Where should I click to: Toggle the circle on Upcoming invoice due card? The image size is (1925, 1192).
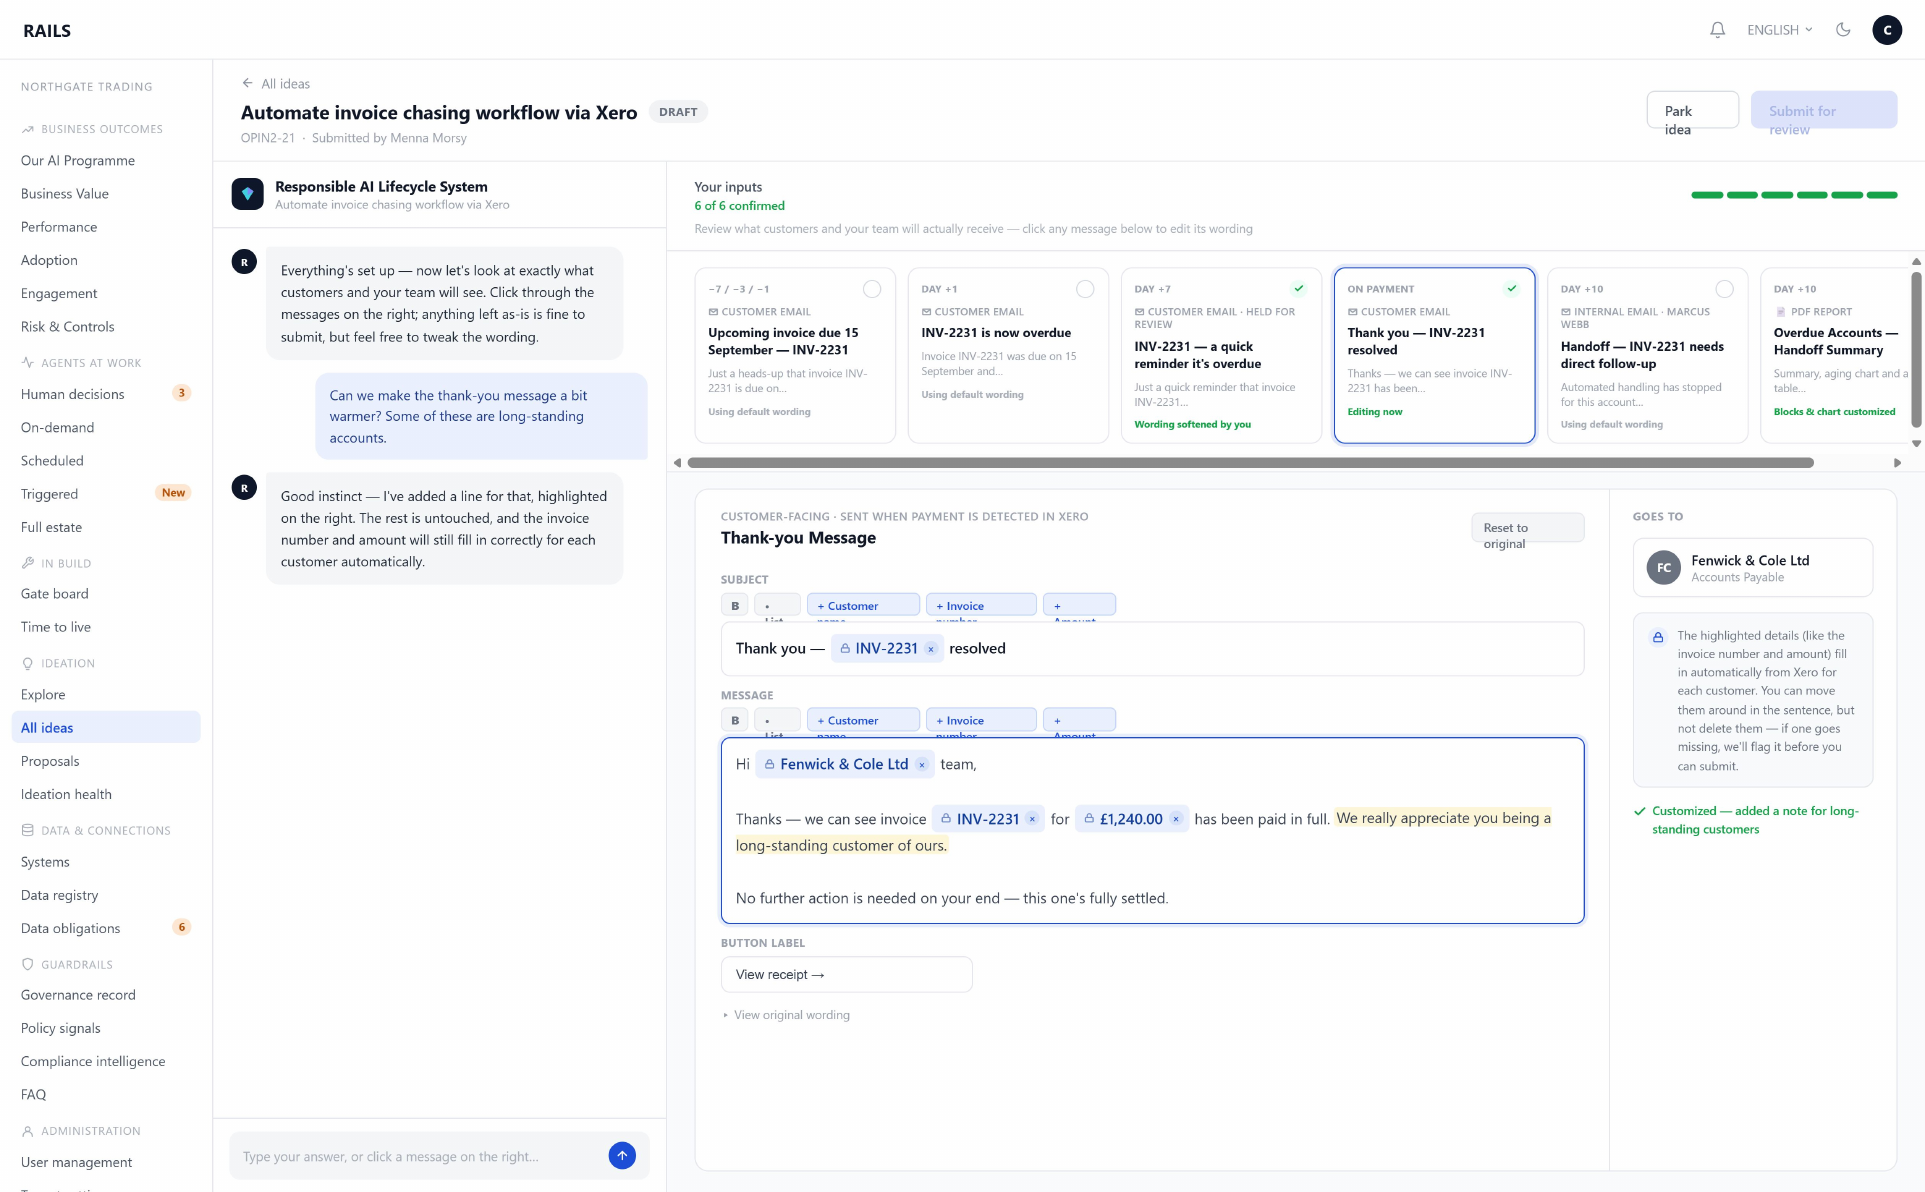(x=872, y=289)
